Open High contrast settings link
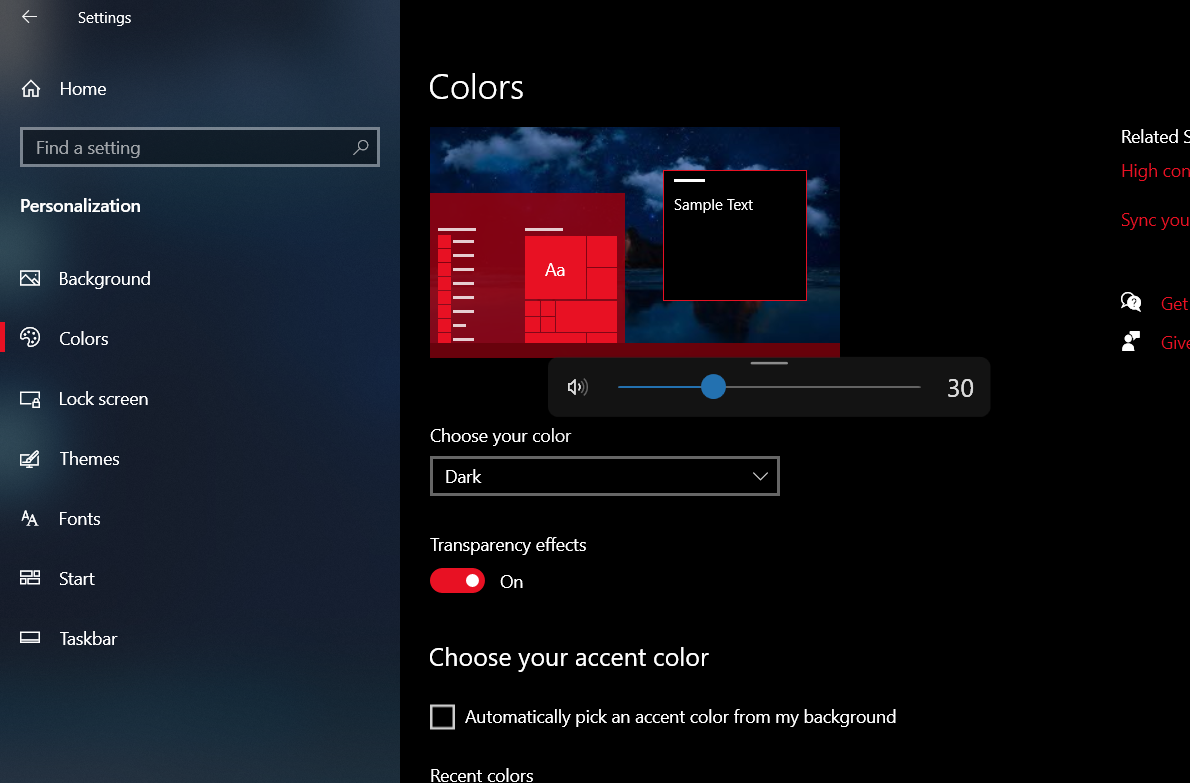This screenshot has height=783, width=1190. 1155,171
